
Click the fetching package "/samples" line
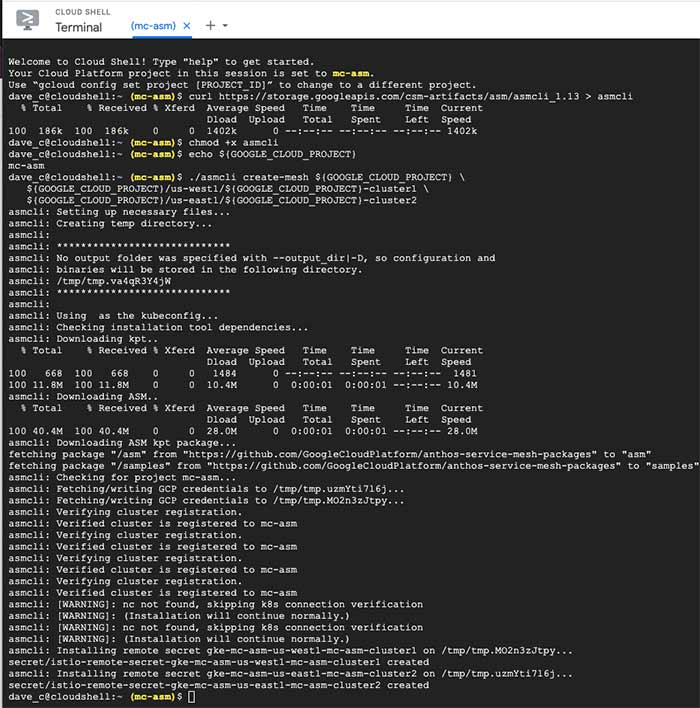point(353,466)
